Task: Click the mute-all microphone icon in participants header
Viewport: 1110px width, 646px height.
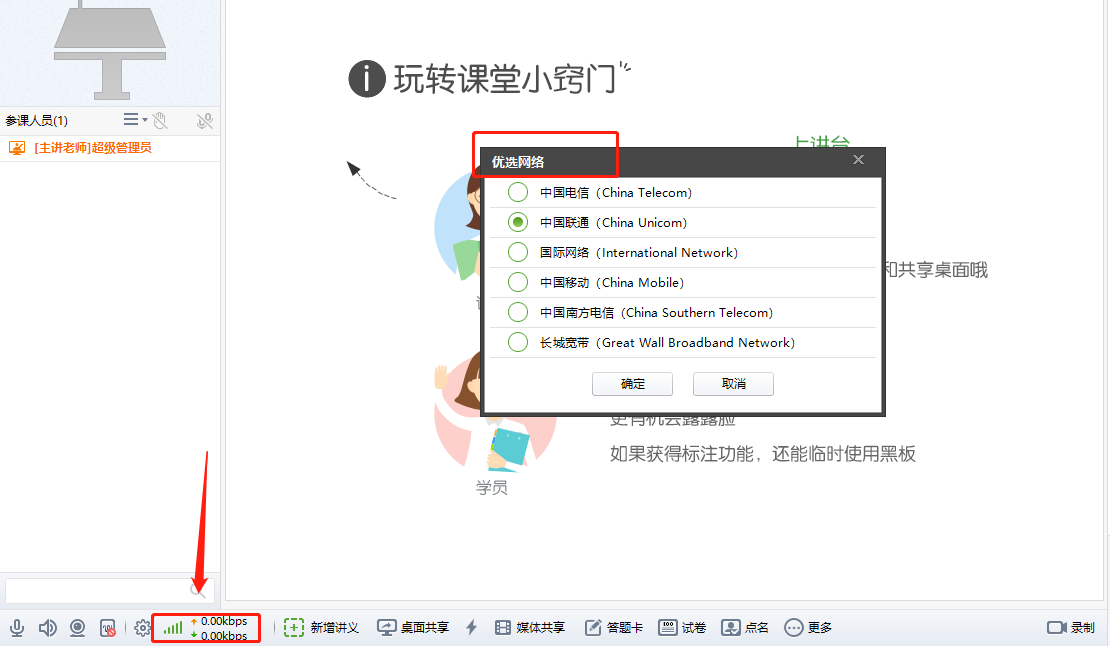Action: pyautogui.click(x=205, y=121)
